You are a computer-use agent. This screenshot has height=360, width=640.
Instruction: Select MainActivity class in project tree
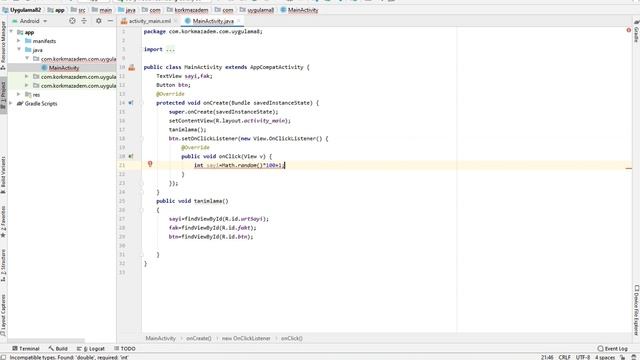(x=64, y=68)
